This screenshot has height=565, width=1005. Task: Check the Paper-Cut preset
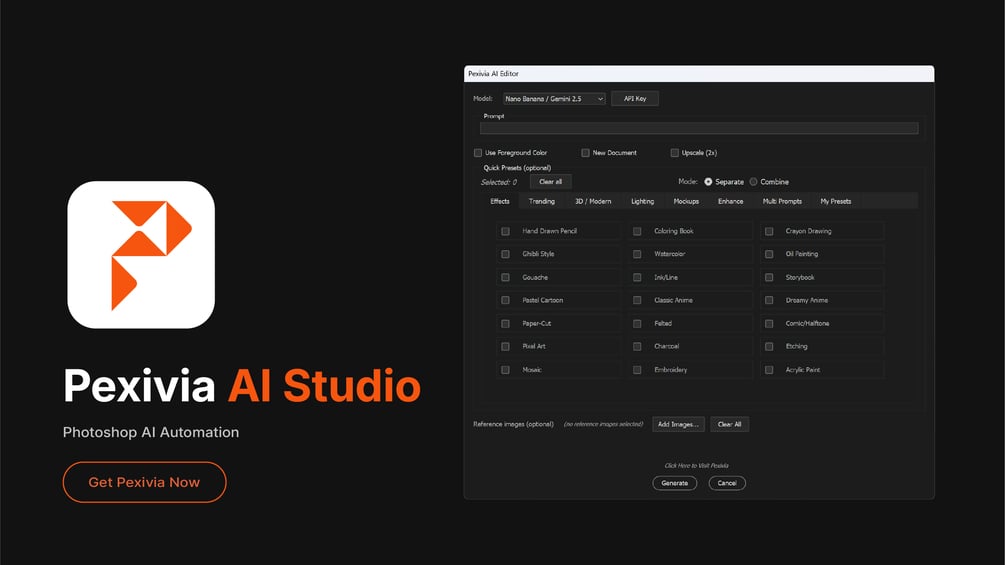point(505,323)
